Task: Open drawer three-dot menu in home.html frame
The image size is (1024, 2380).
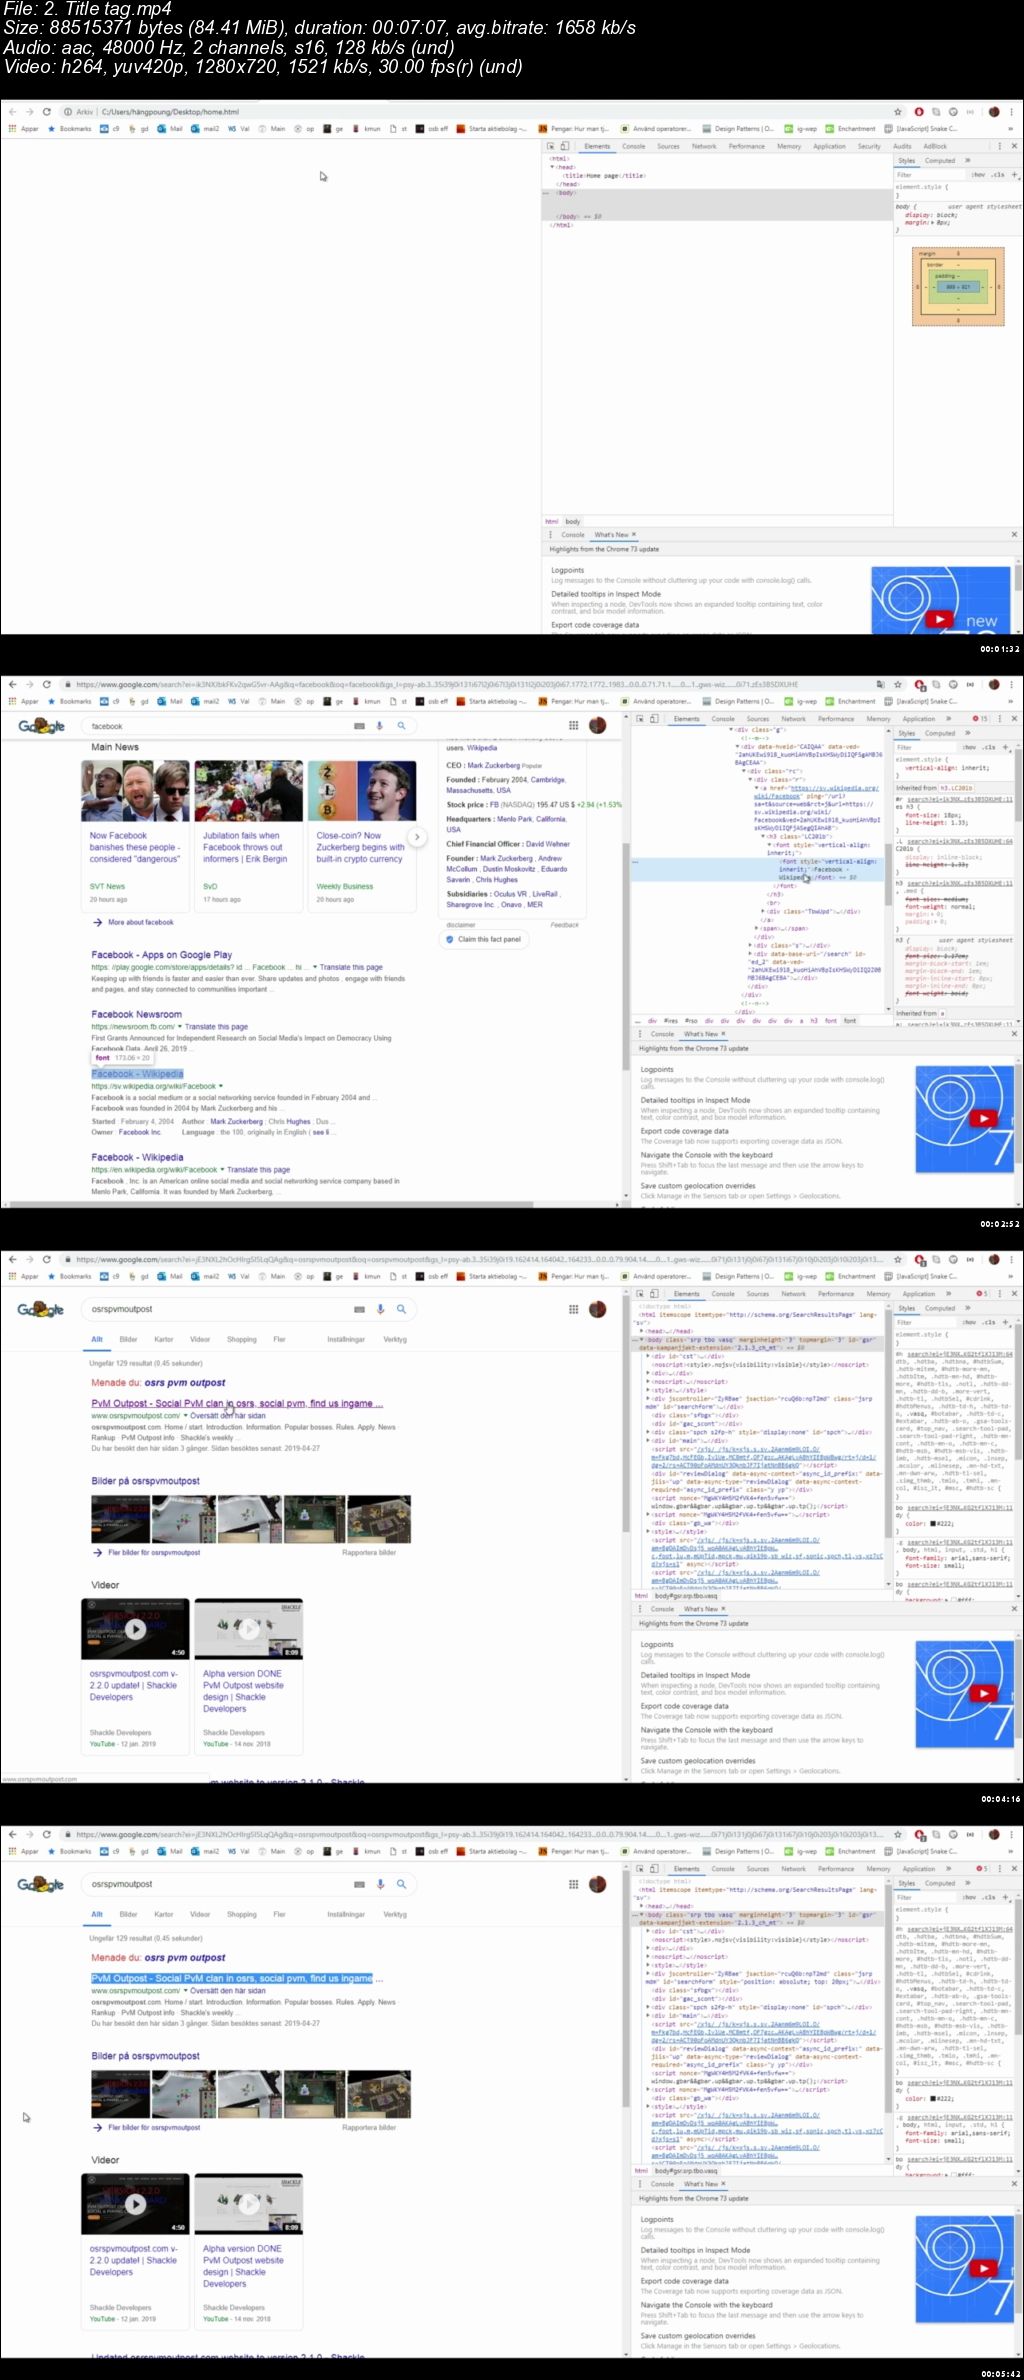Action: 551,535
